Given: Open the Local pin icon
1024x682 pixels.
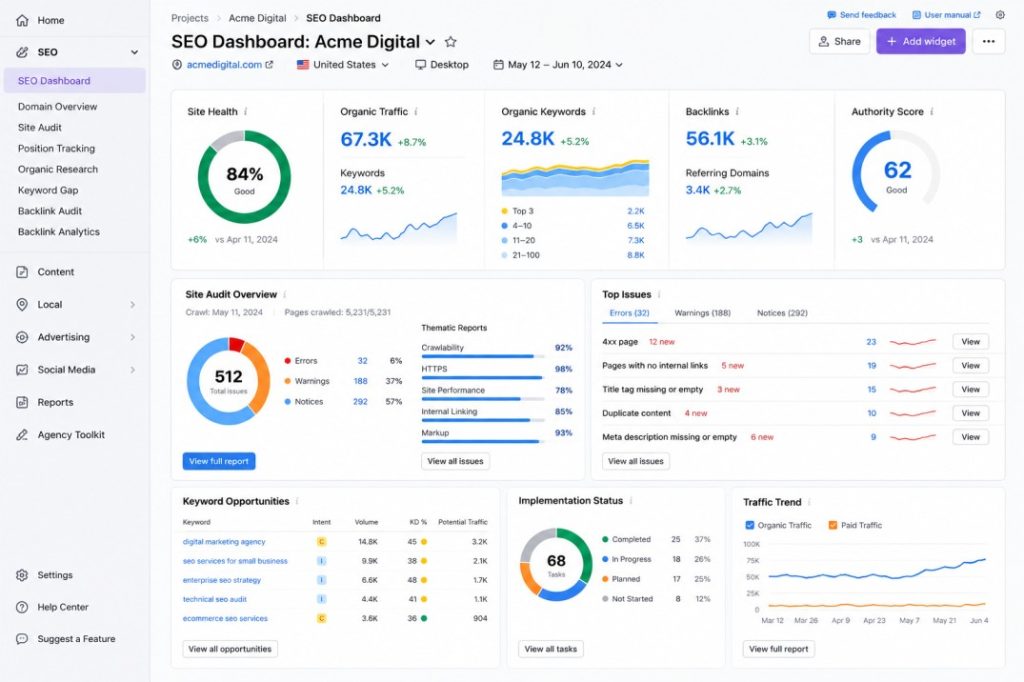Looking at the screenshot, I should pos(22,304).
